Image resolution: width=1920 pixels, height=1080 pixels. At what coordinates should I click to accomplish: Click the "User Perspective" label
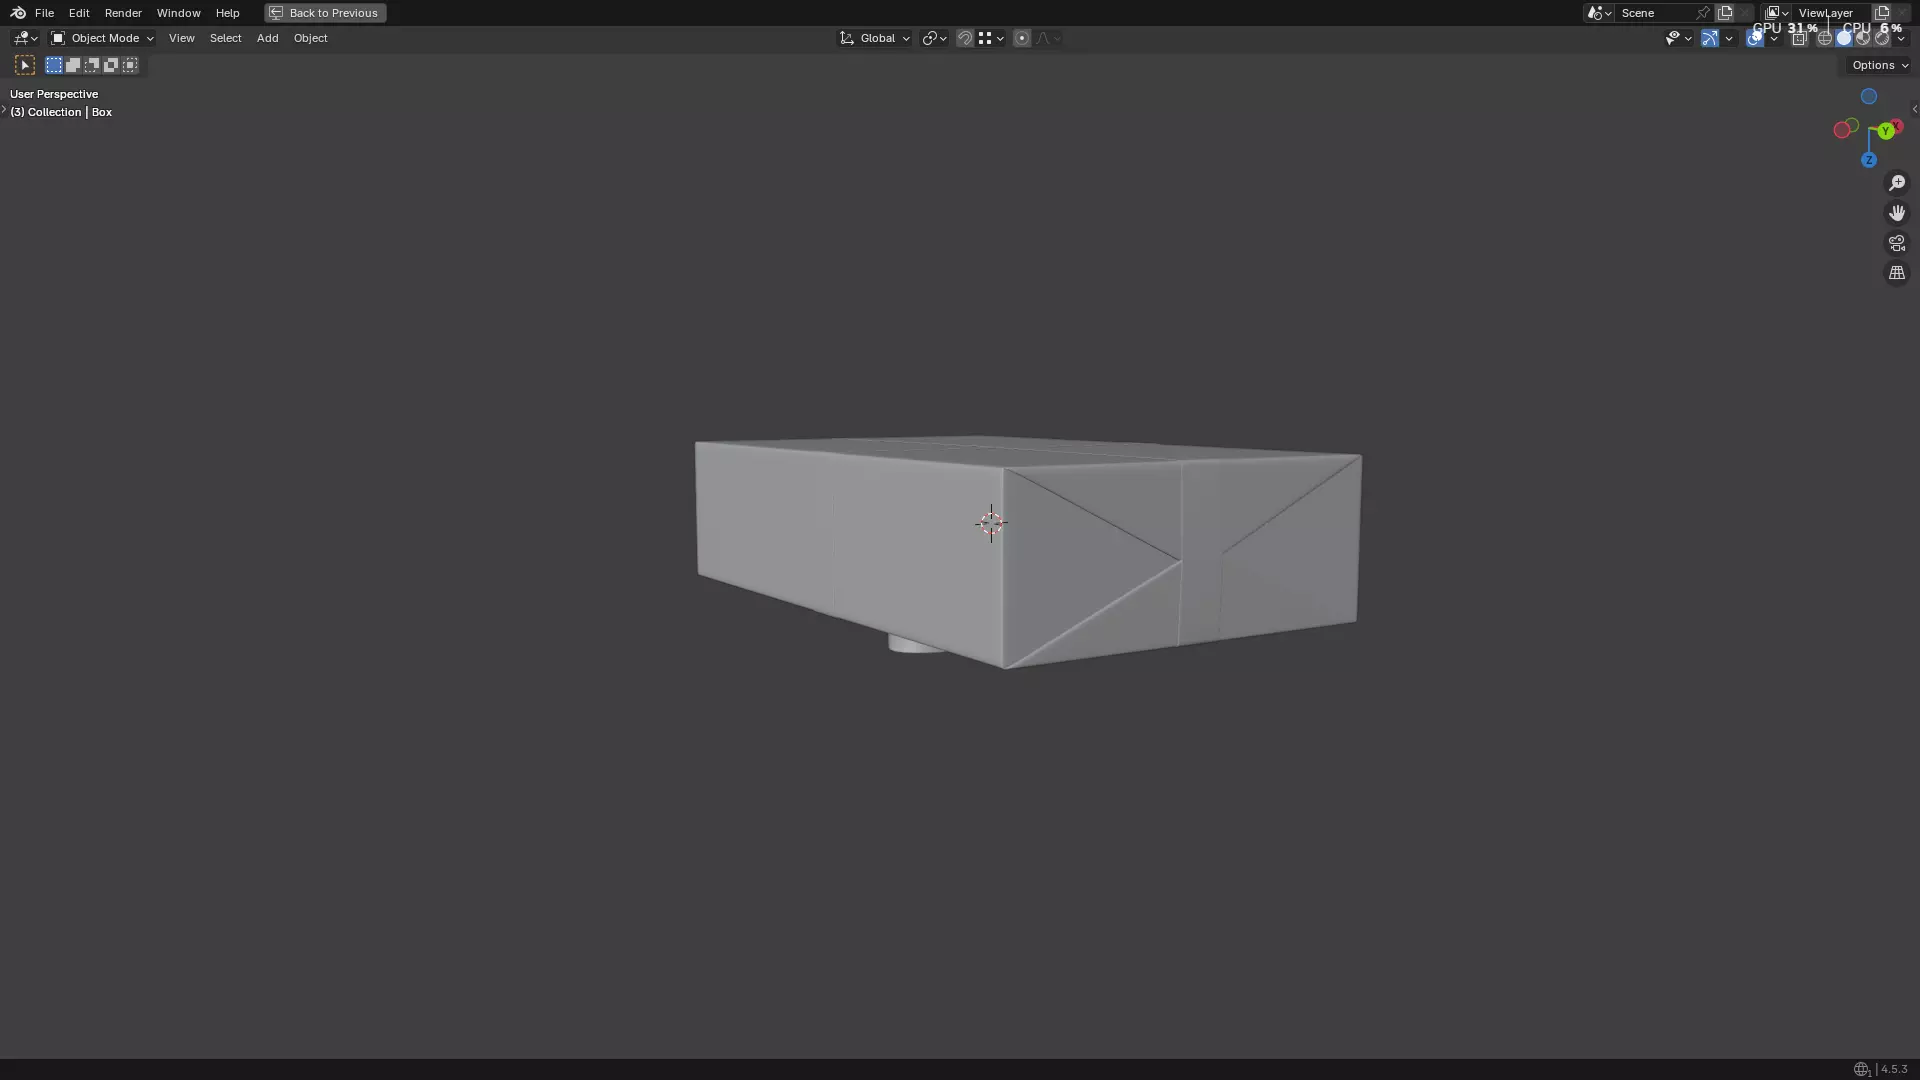coord(54,94)
